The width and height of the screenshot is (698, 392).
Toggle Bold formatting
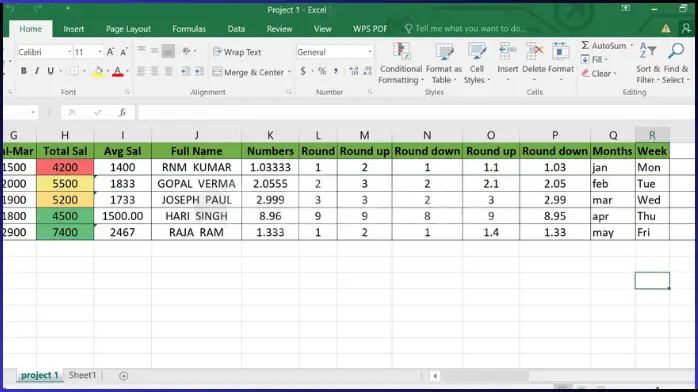[x=24, y=71]
